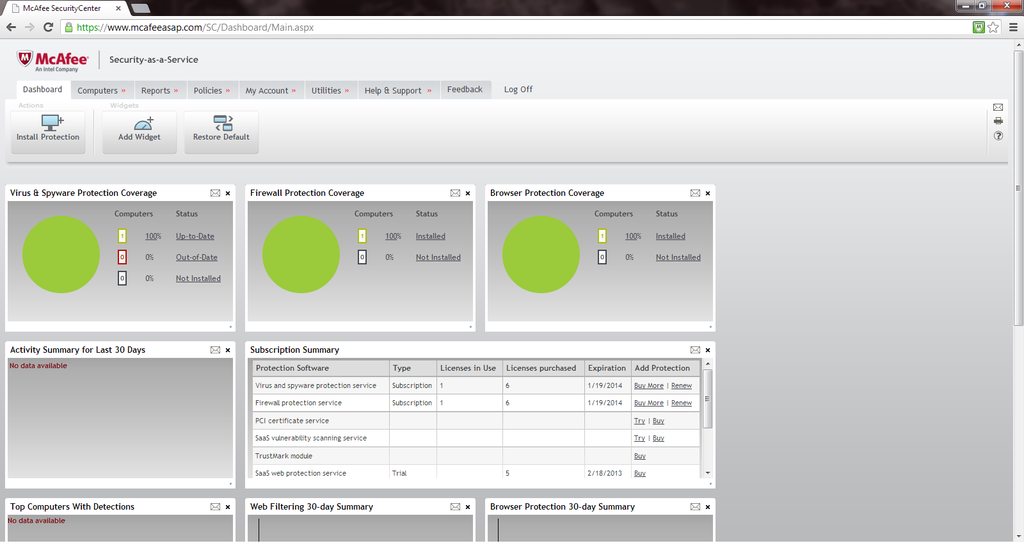Close the Subscription Summary widget
This screenshot has width=1024, height=557.
(x=708, y=350)
